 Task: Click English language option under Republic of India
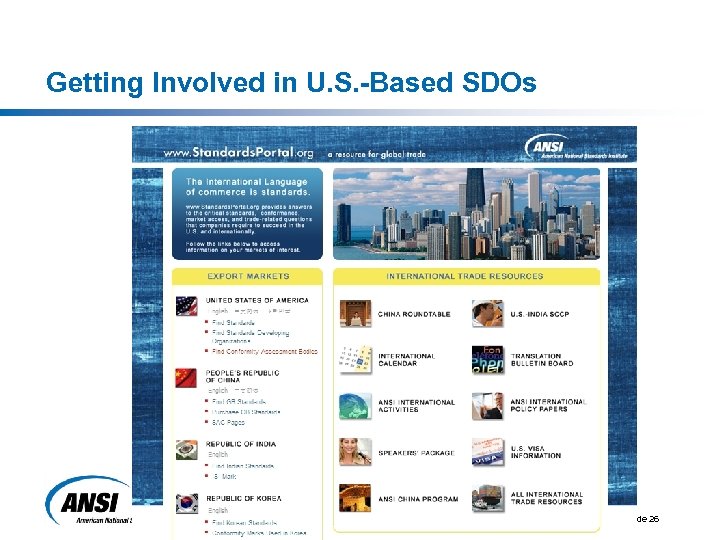[218, 454]
